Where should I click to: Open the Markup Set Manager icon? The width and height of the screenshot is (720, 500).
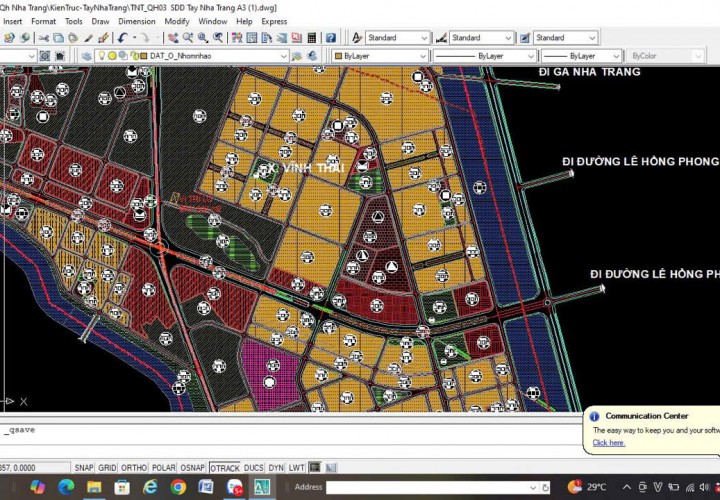coord(296,38)
